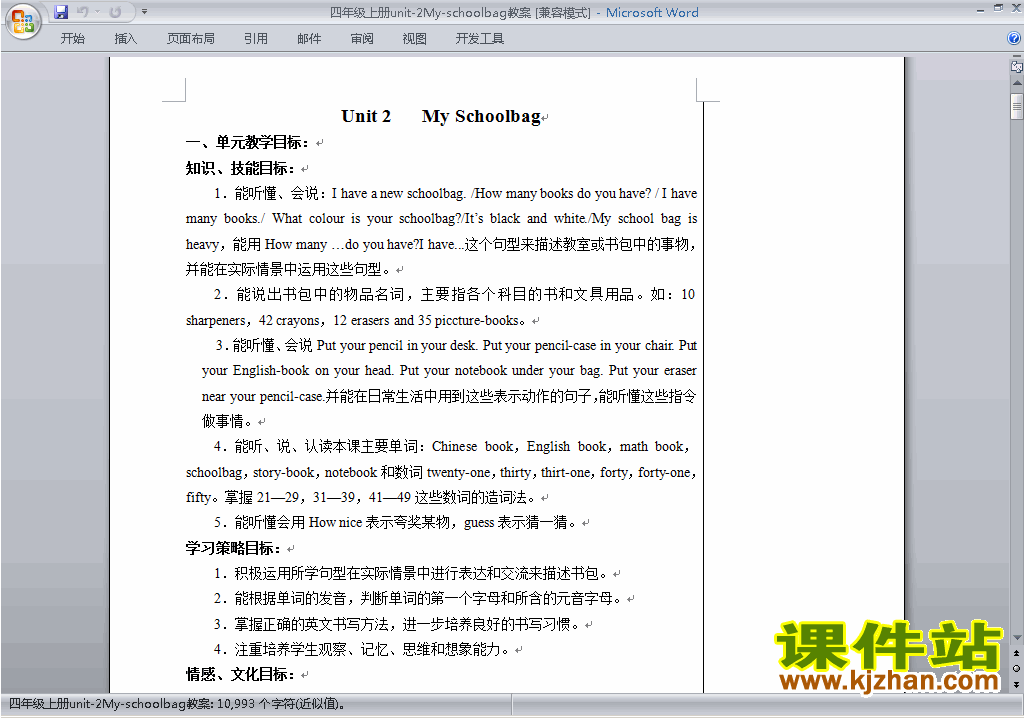
Task: Click the Save icon in Quick Access toolbar
Action: 61,12
